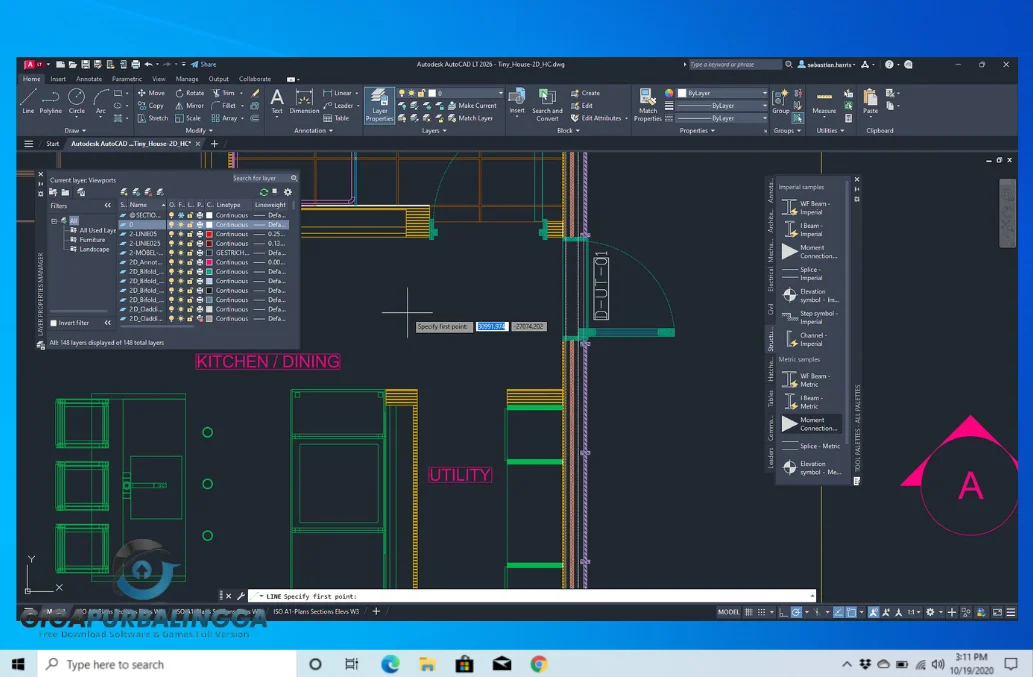Toggle lock for layer 2-LINIE025
The width and height of the screenshot is (1033, 677).
(190, 244)
